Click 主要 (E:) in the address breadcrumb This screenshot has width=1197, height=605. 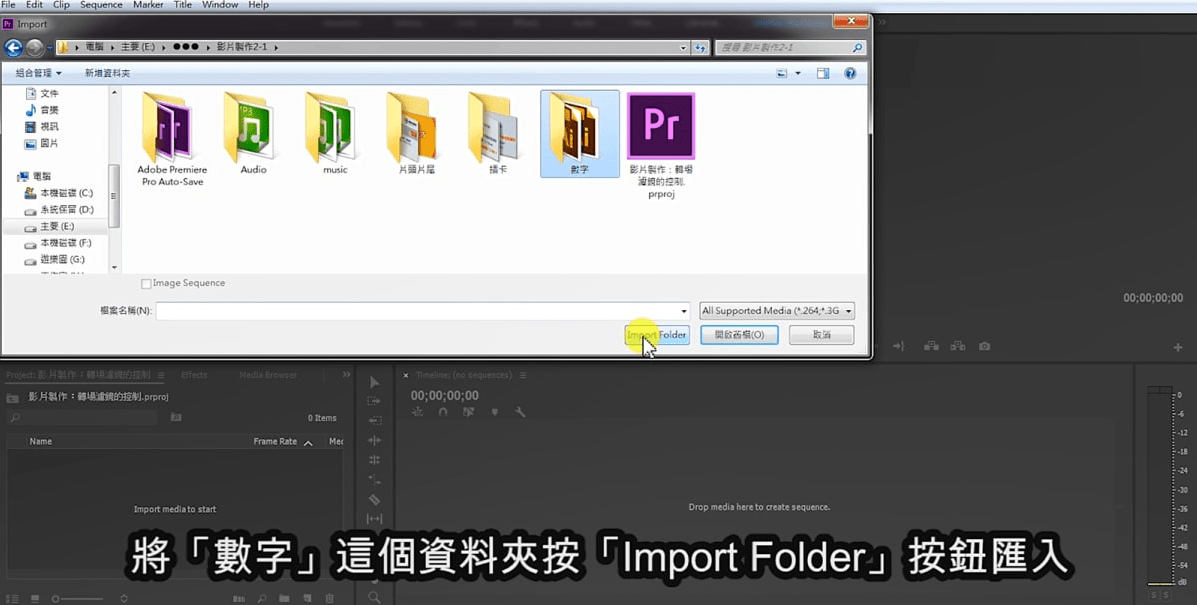tap(137, 47)
